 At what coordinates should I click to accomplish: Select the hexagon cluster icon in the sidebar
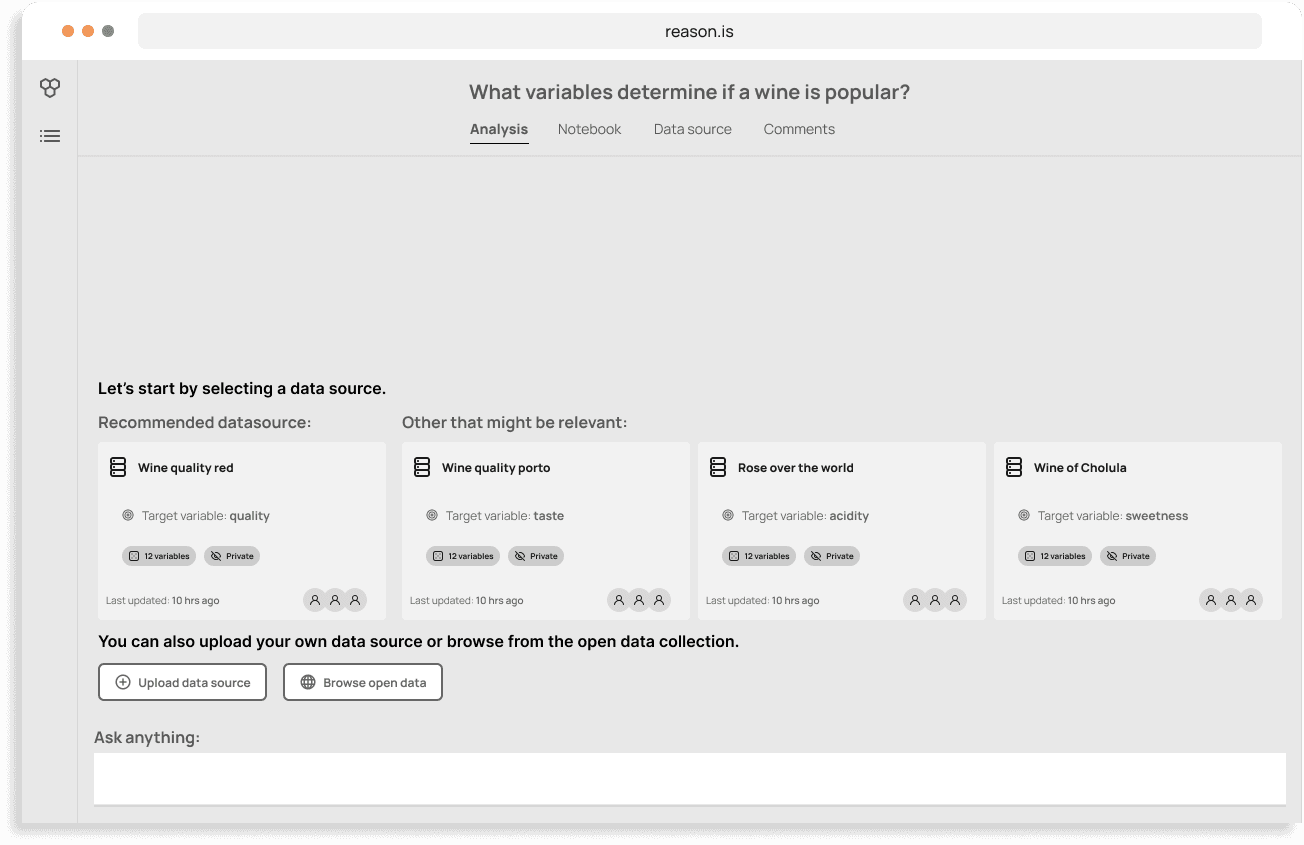(50, 88)
